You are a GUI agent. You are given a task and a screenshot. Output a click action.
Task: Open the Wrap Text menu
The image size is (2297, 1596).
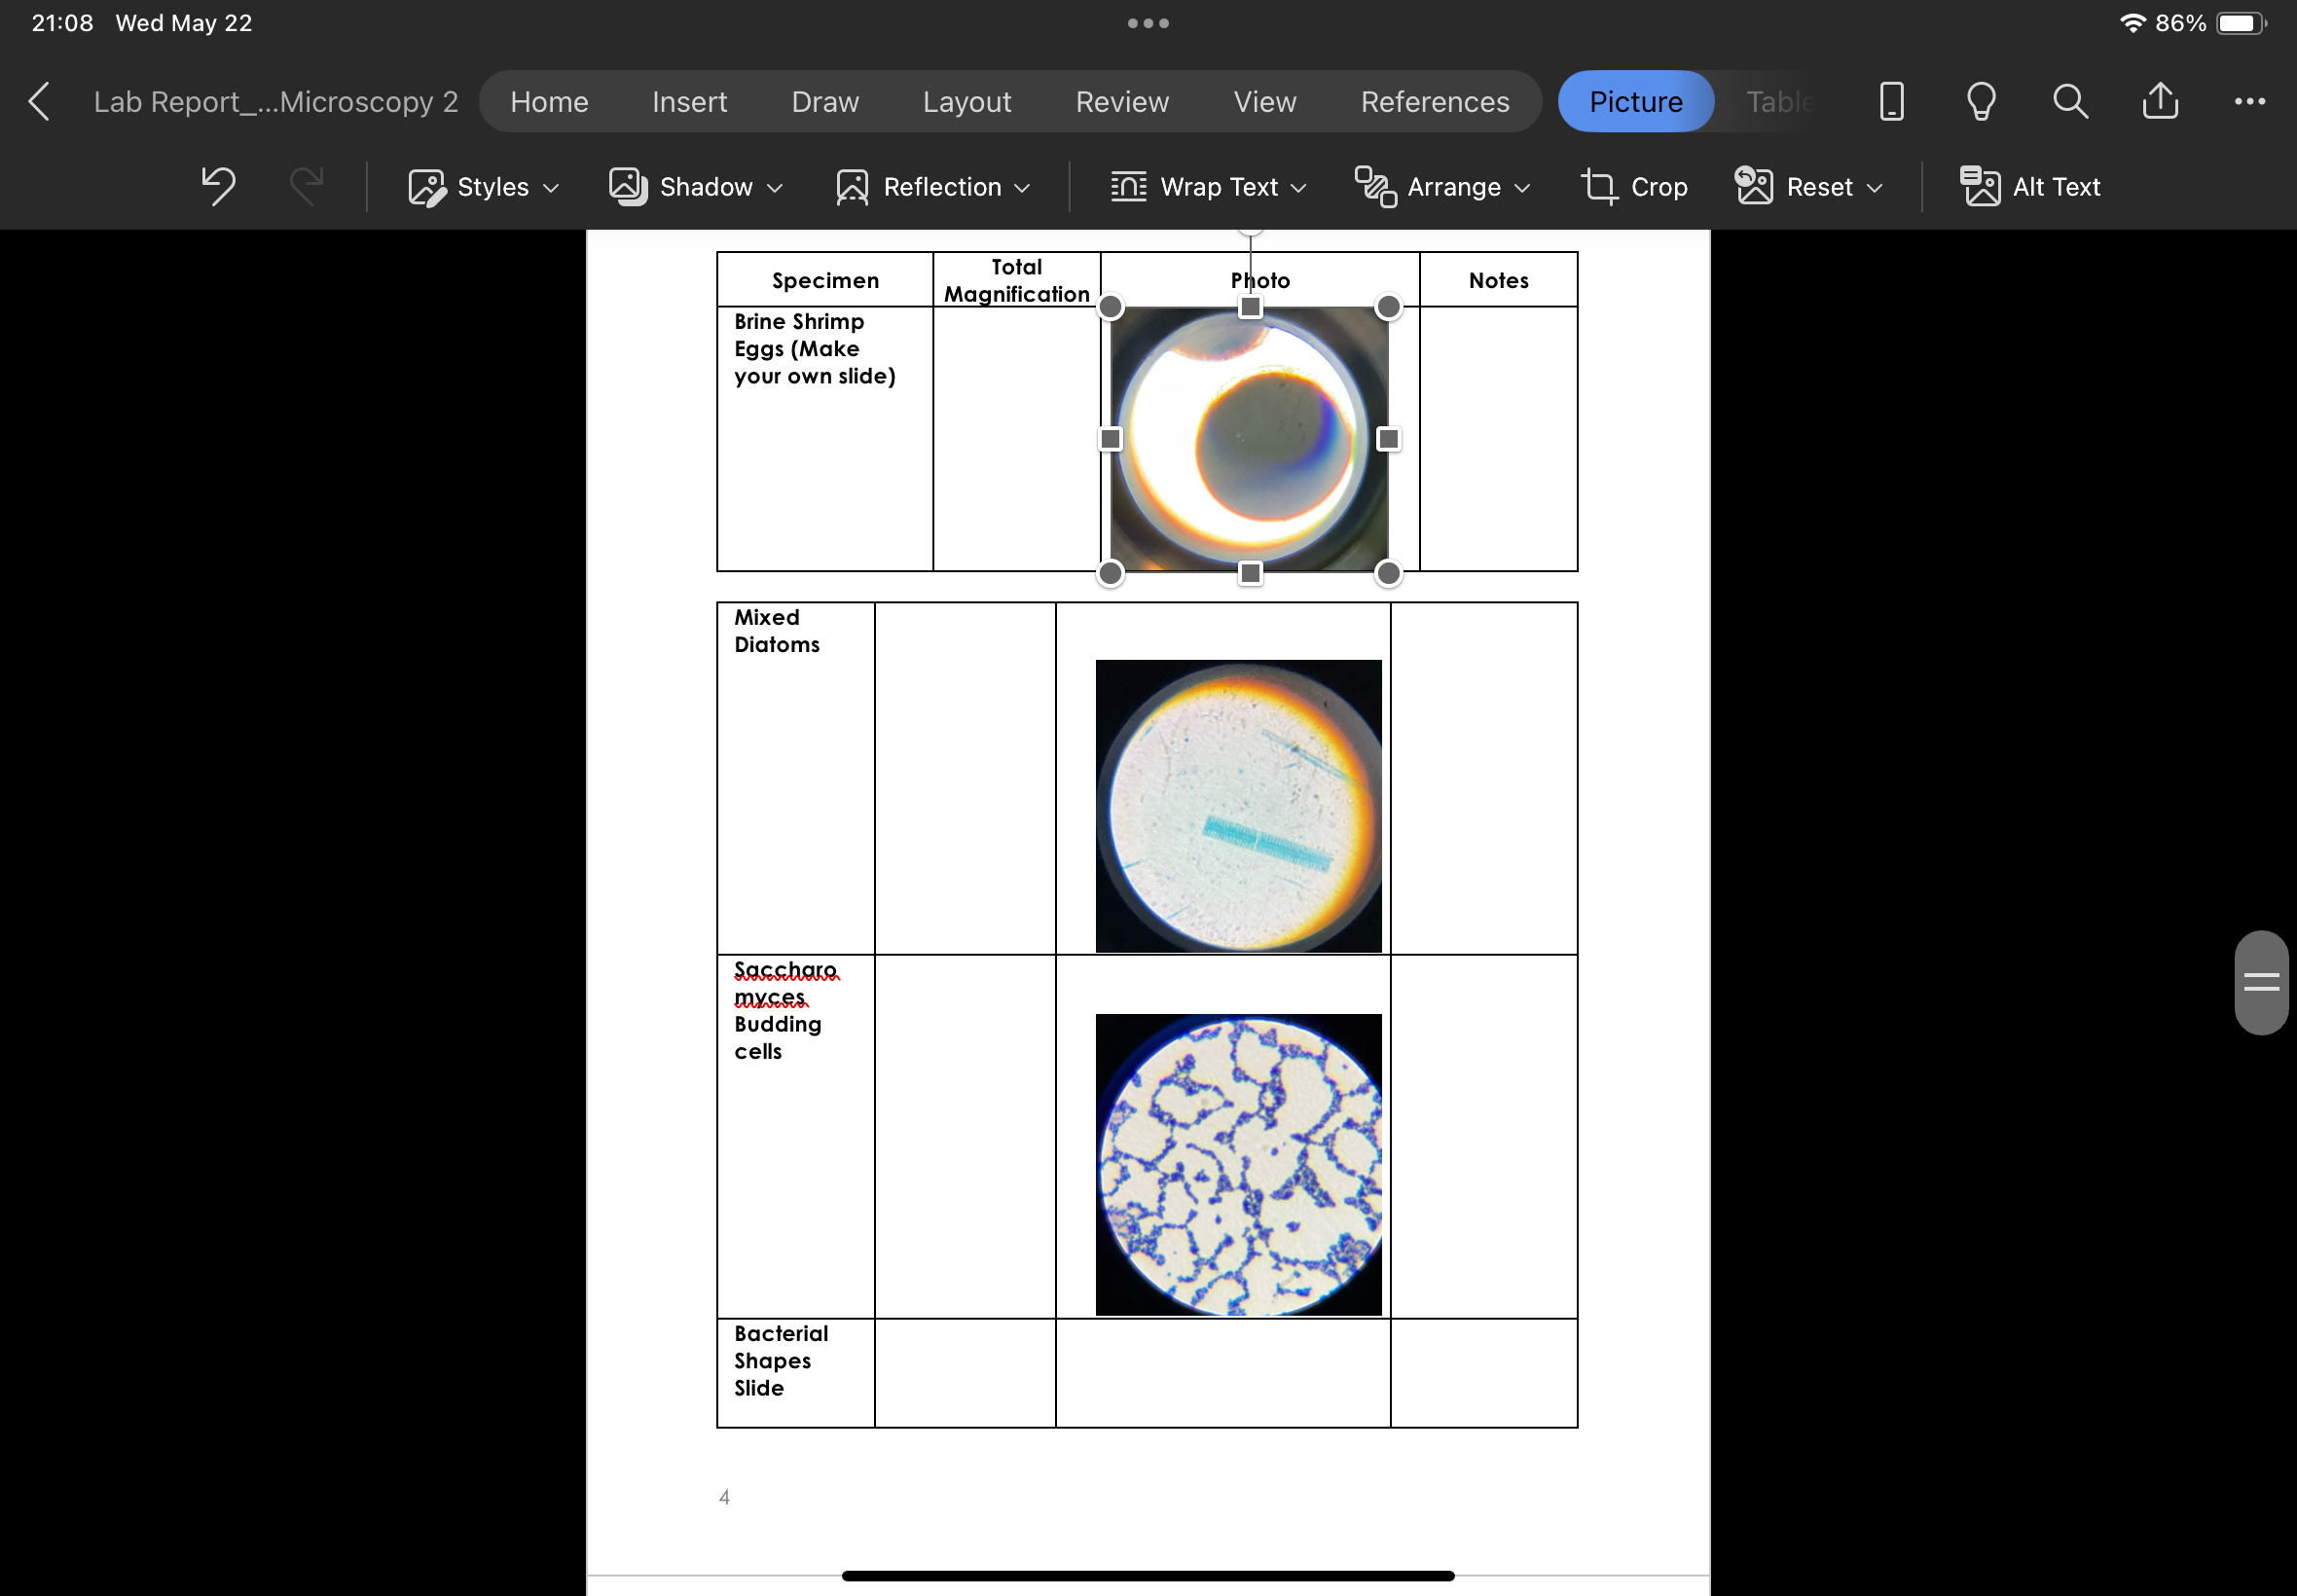point(1208,187)
